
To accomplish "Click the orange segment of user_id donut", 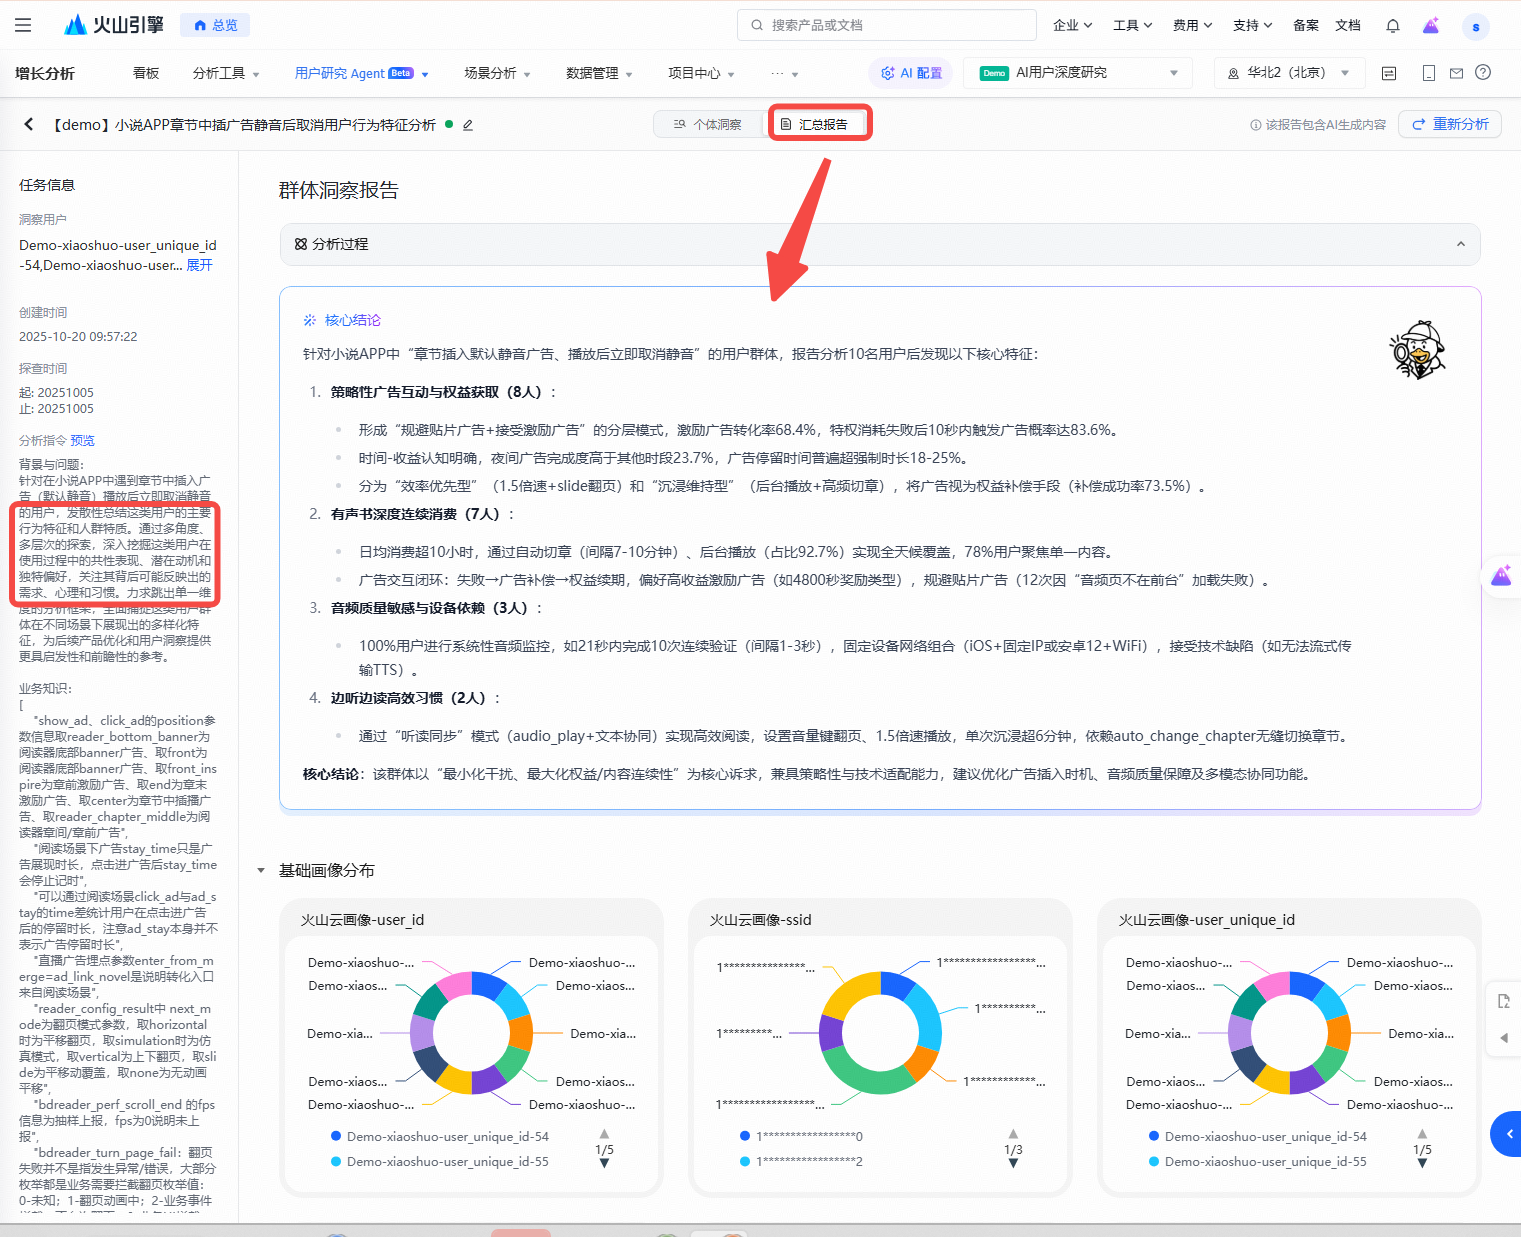I will [x=521, y=1032].
